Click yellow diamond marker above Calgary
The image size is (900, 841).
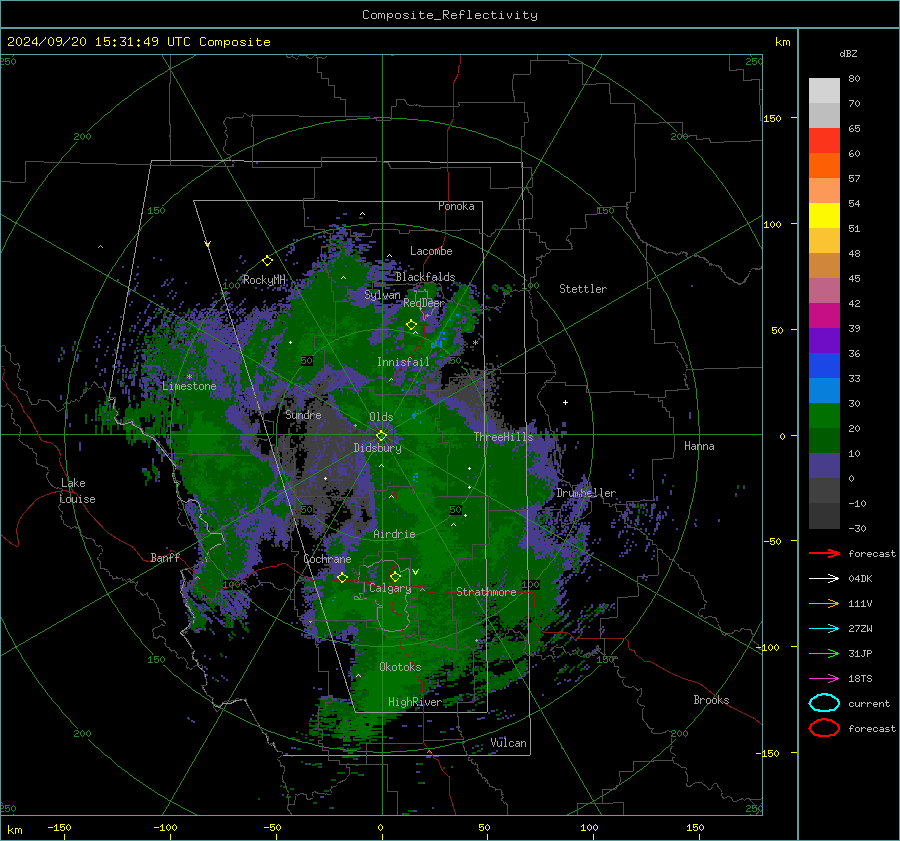(x=395, y=576)
